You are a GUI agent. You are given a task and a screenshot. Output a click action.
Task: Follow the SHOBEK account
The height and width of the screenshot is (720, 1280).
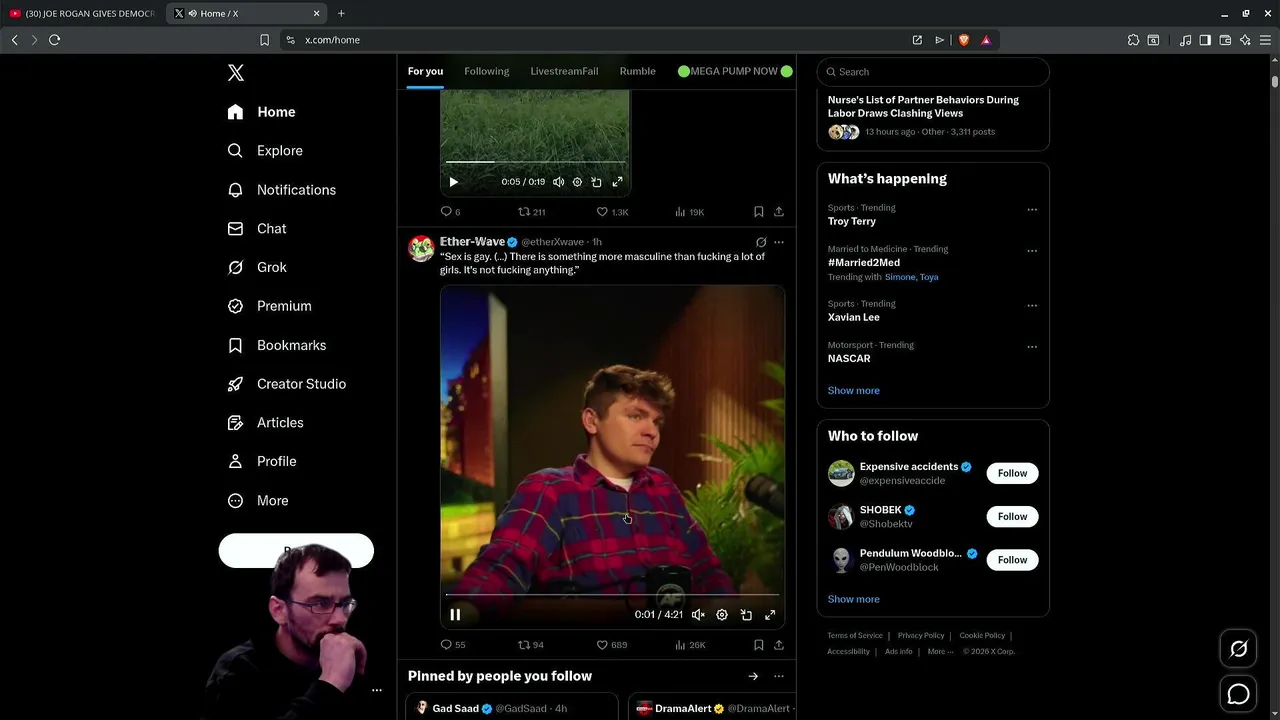click(x=1012, y=517)
